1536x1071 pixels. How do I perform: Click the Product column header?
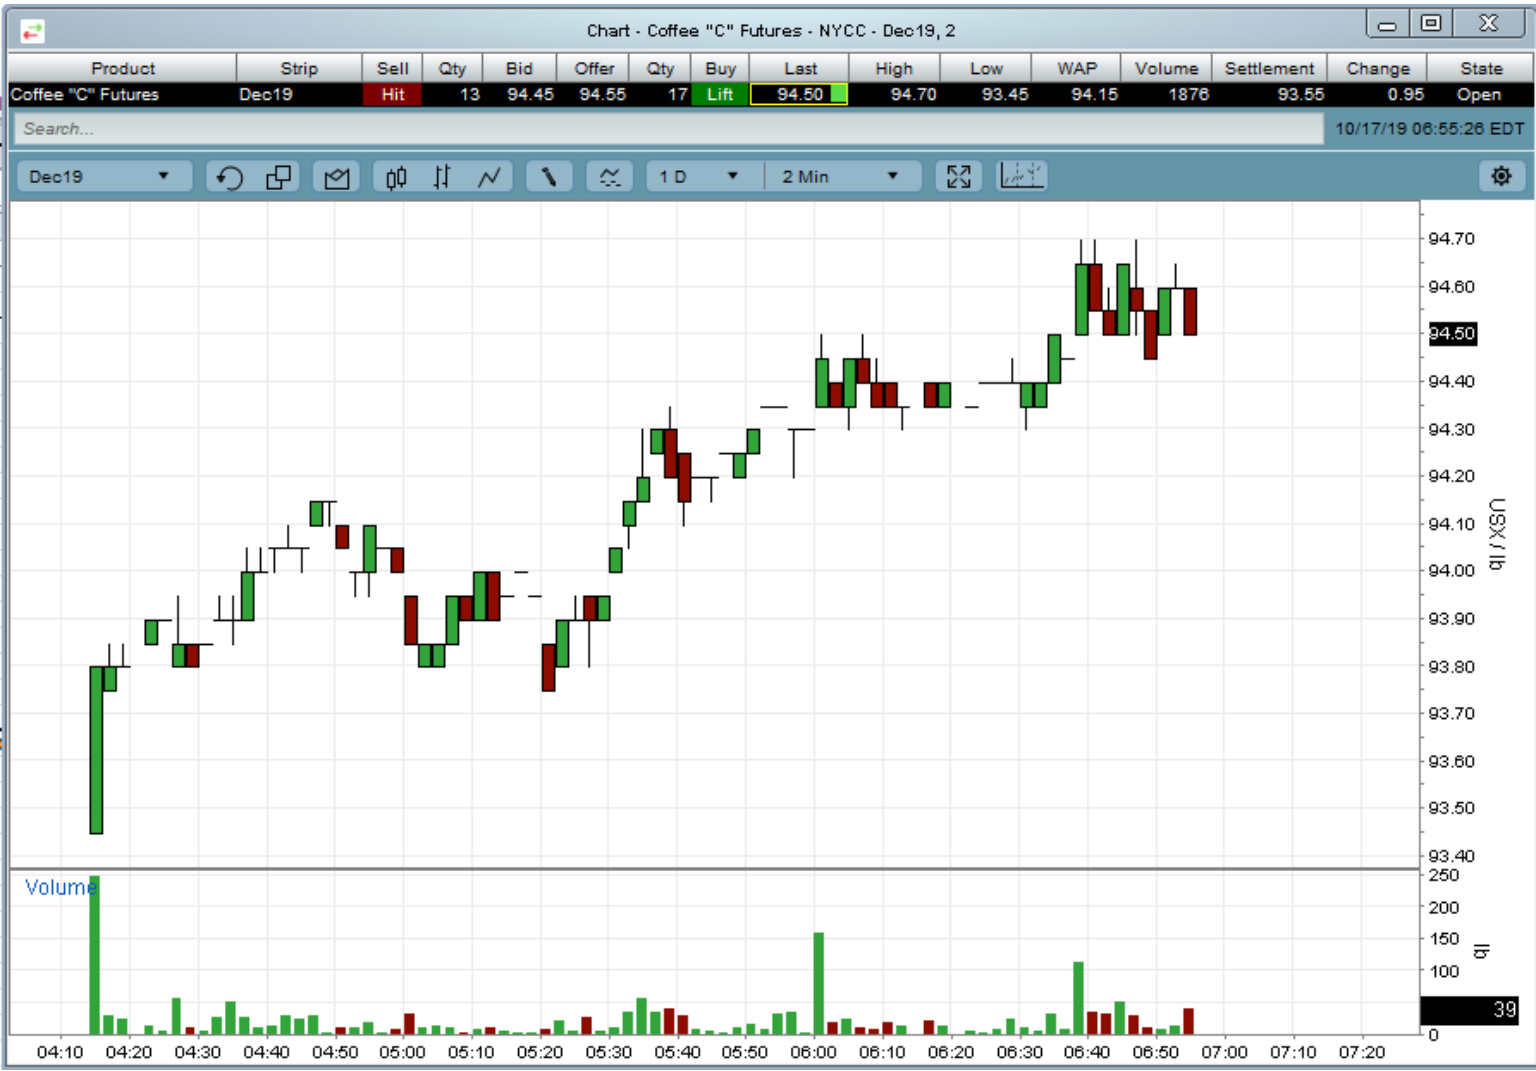(x=123, y=68)
